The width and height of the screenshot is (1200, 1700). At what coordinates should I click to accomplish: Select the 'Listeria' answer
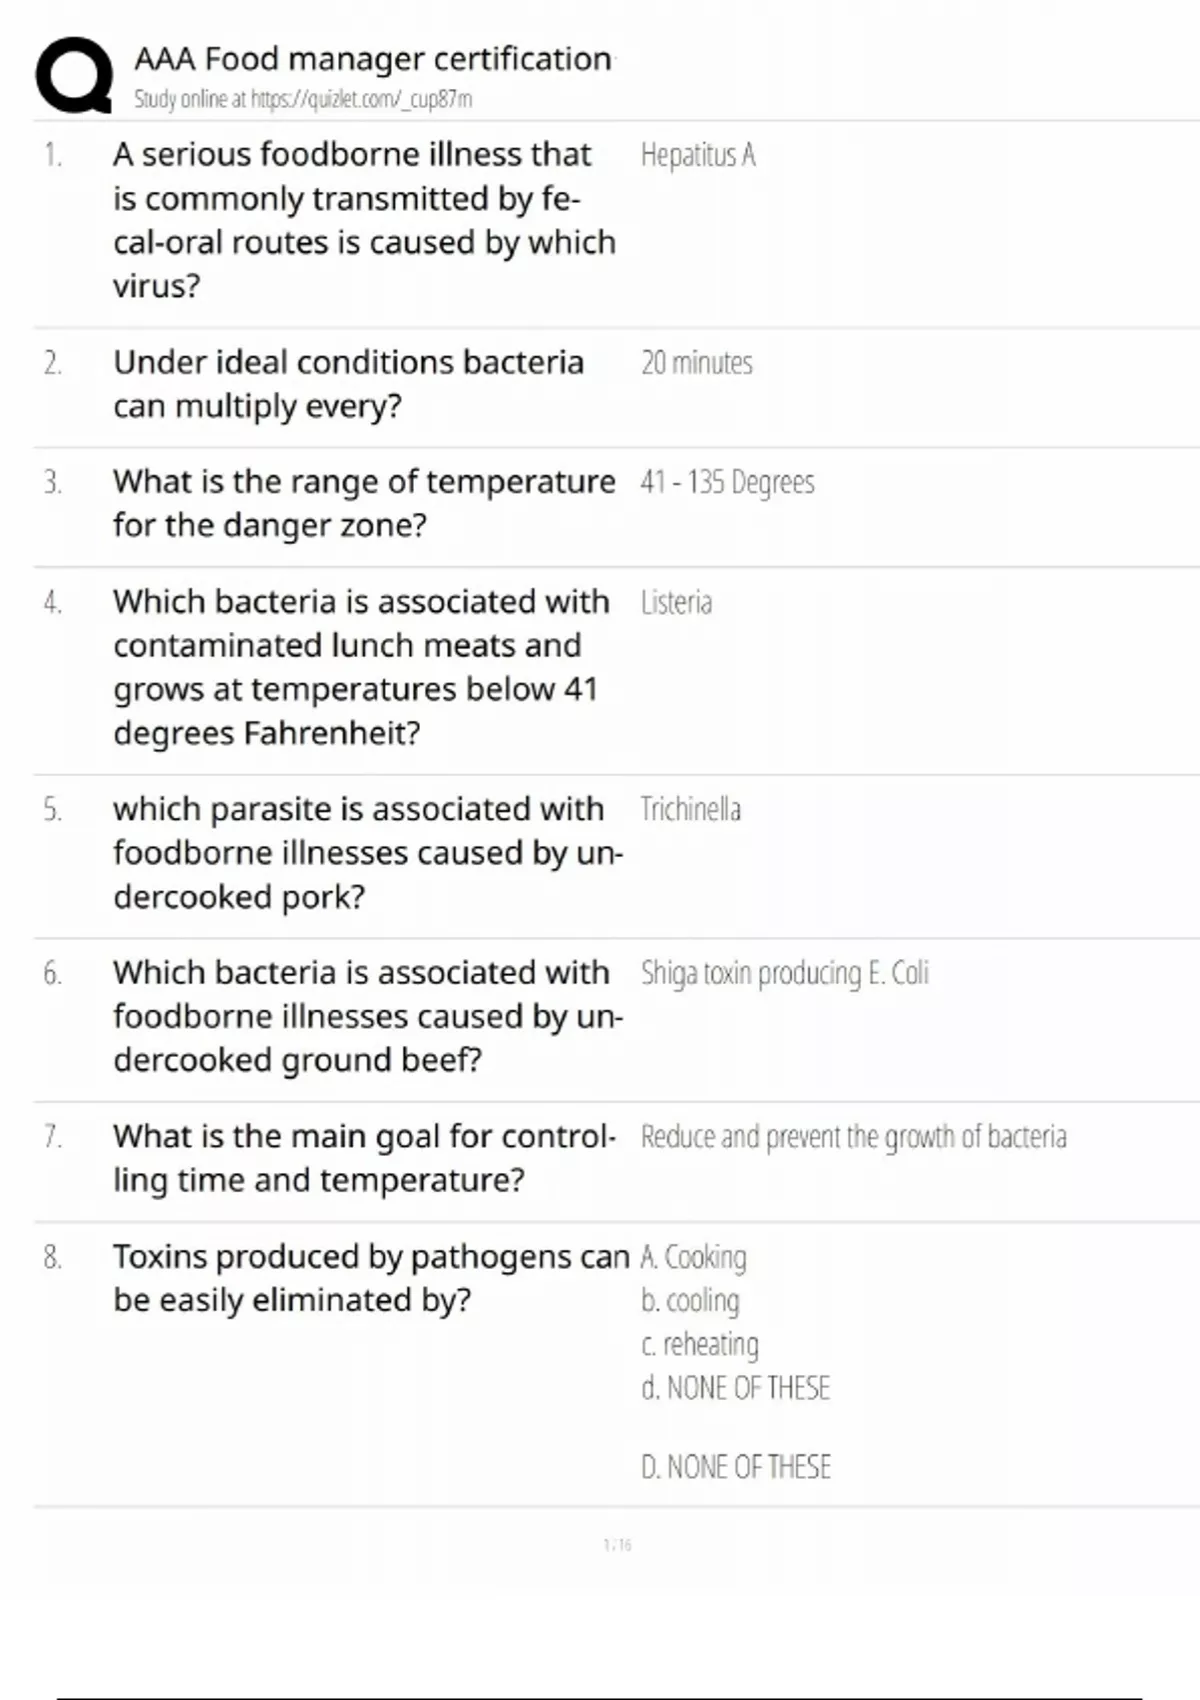(x=676, y=602)
